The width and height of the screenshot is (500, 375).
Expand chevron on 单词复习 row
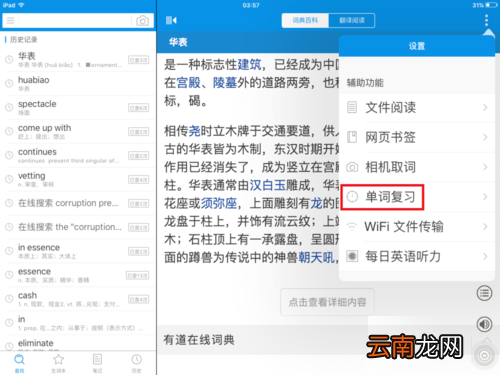tap(485, 197)
